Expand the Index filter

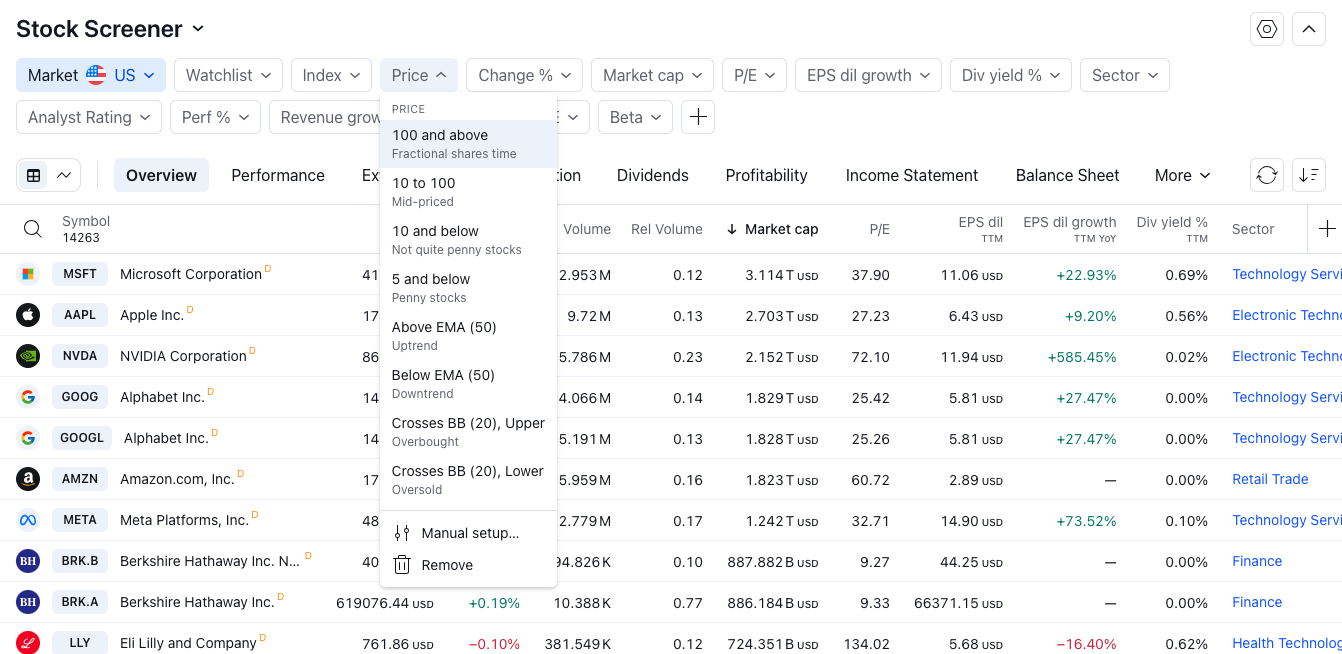[331, 75]
